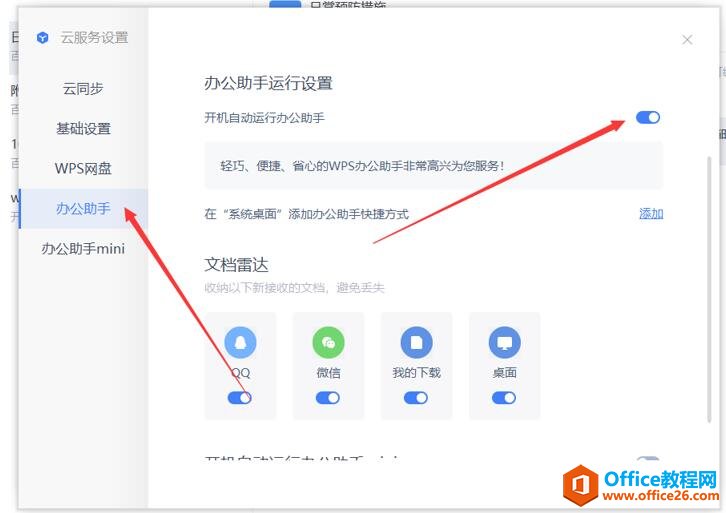Disable the QQ document radar switch
Screen dimensions: 726x513
tap(240, 398)
